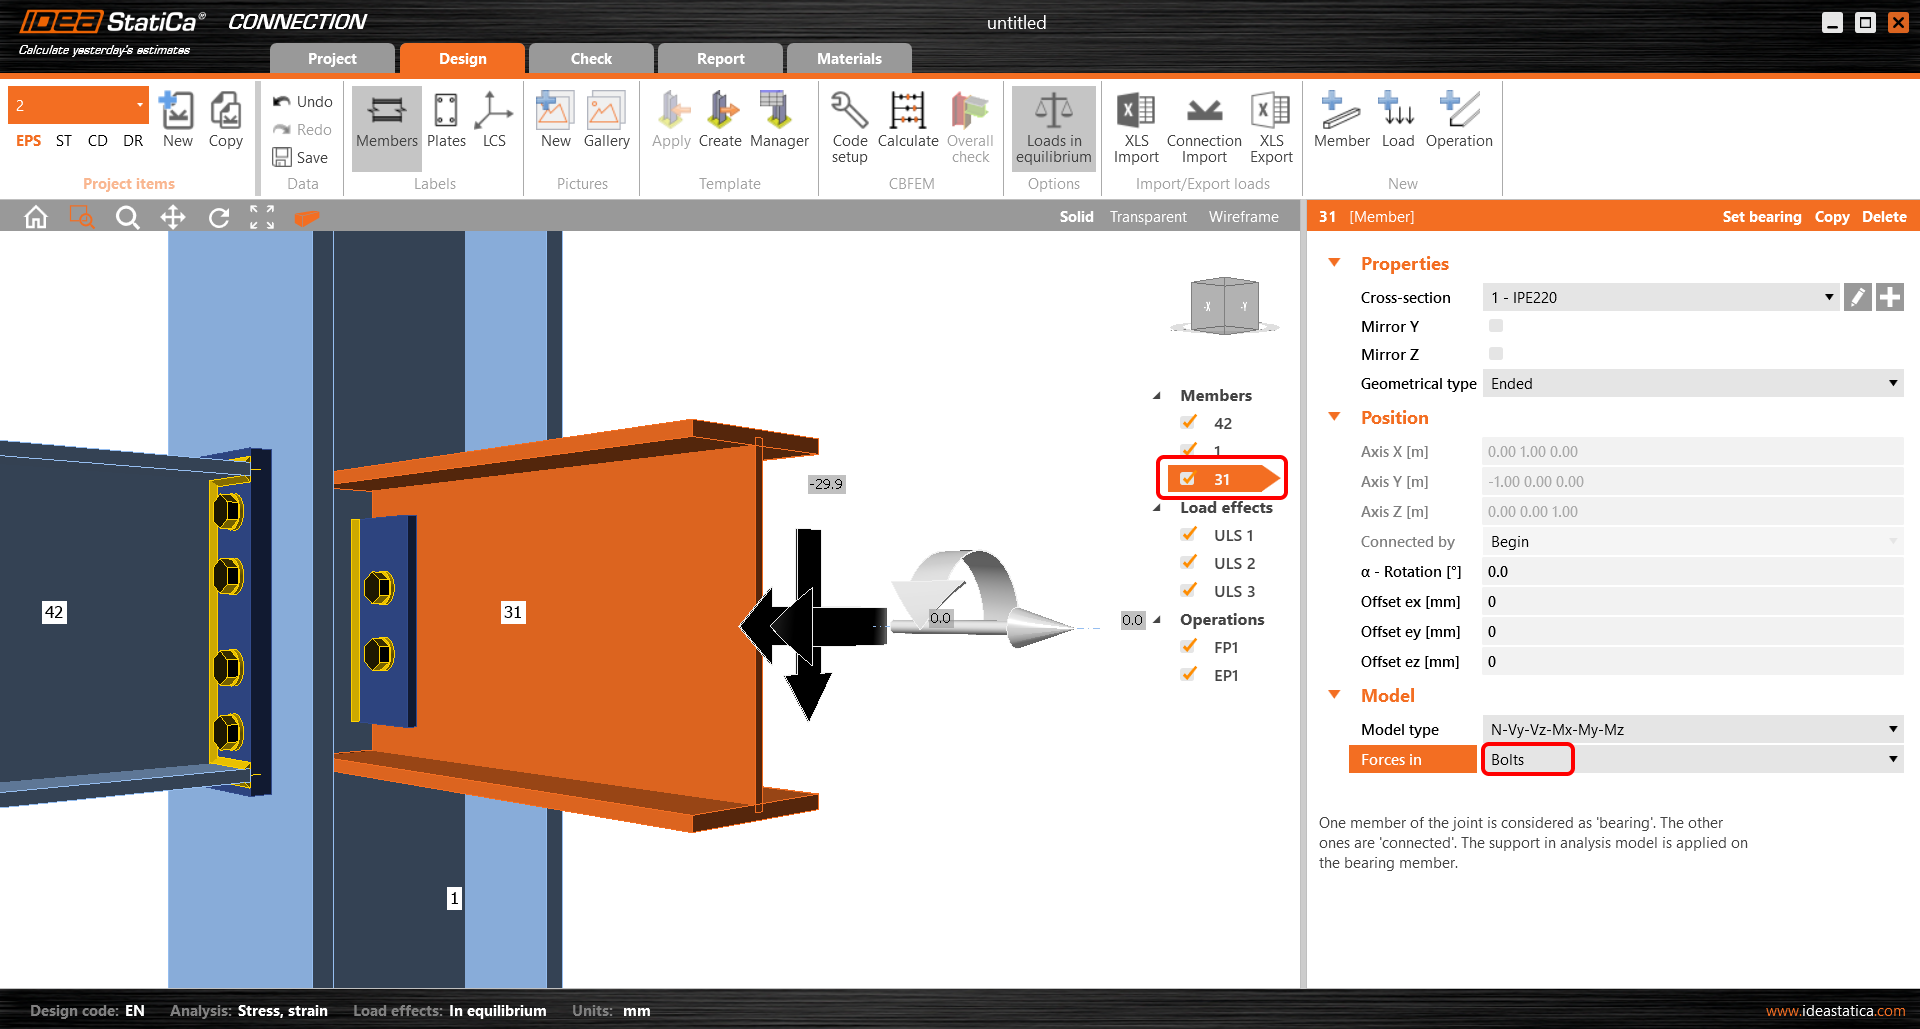The height and width of the screenshot is (1029, 1920).
Task: Switch to the Check tab
Action: (591, 59)
